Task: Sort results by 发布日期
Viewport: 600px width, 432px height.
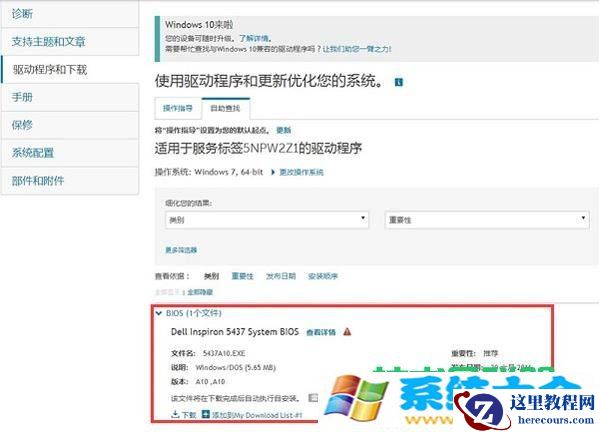Action: (281, 276)
